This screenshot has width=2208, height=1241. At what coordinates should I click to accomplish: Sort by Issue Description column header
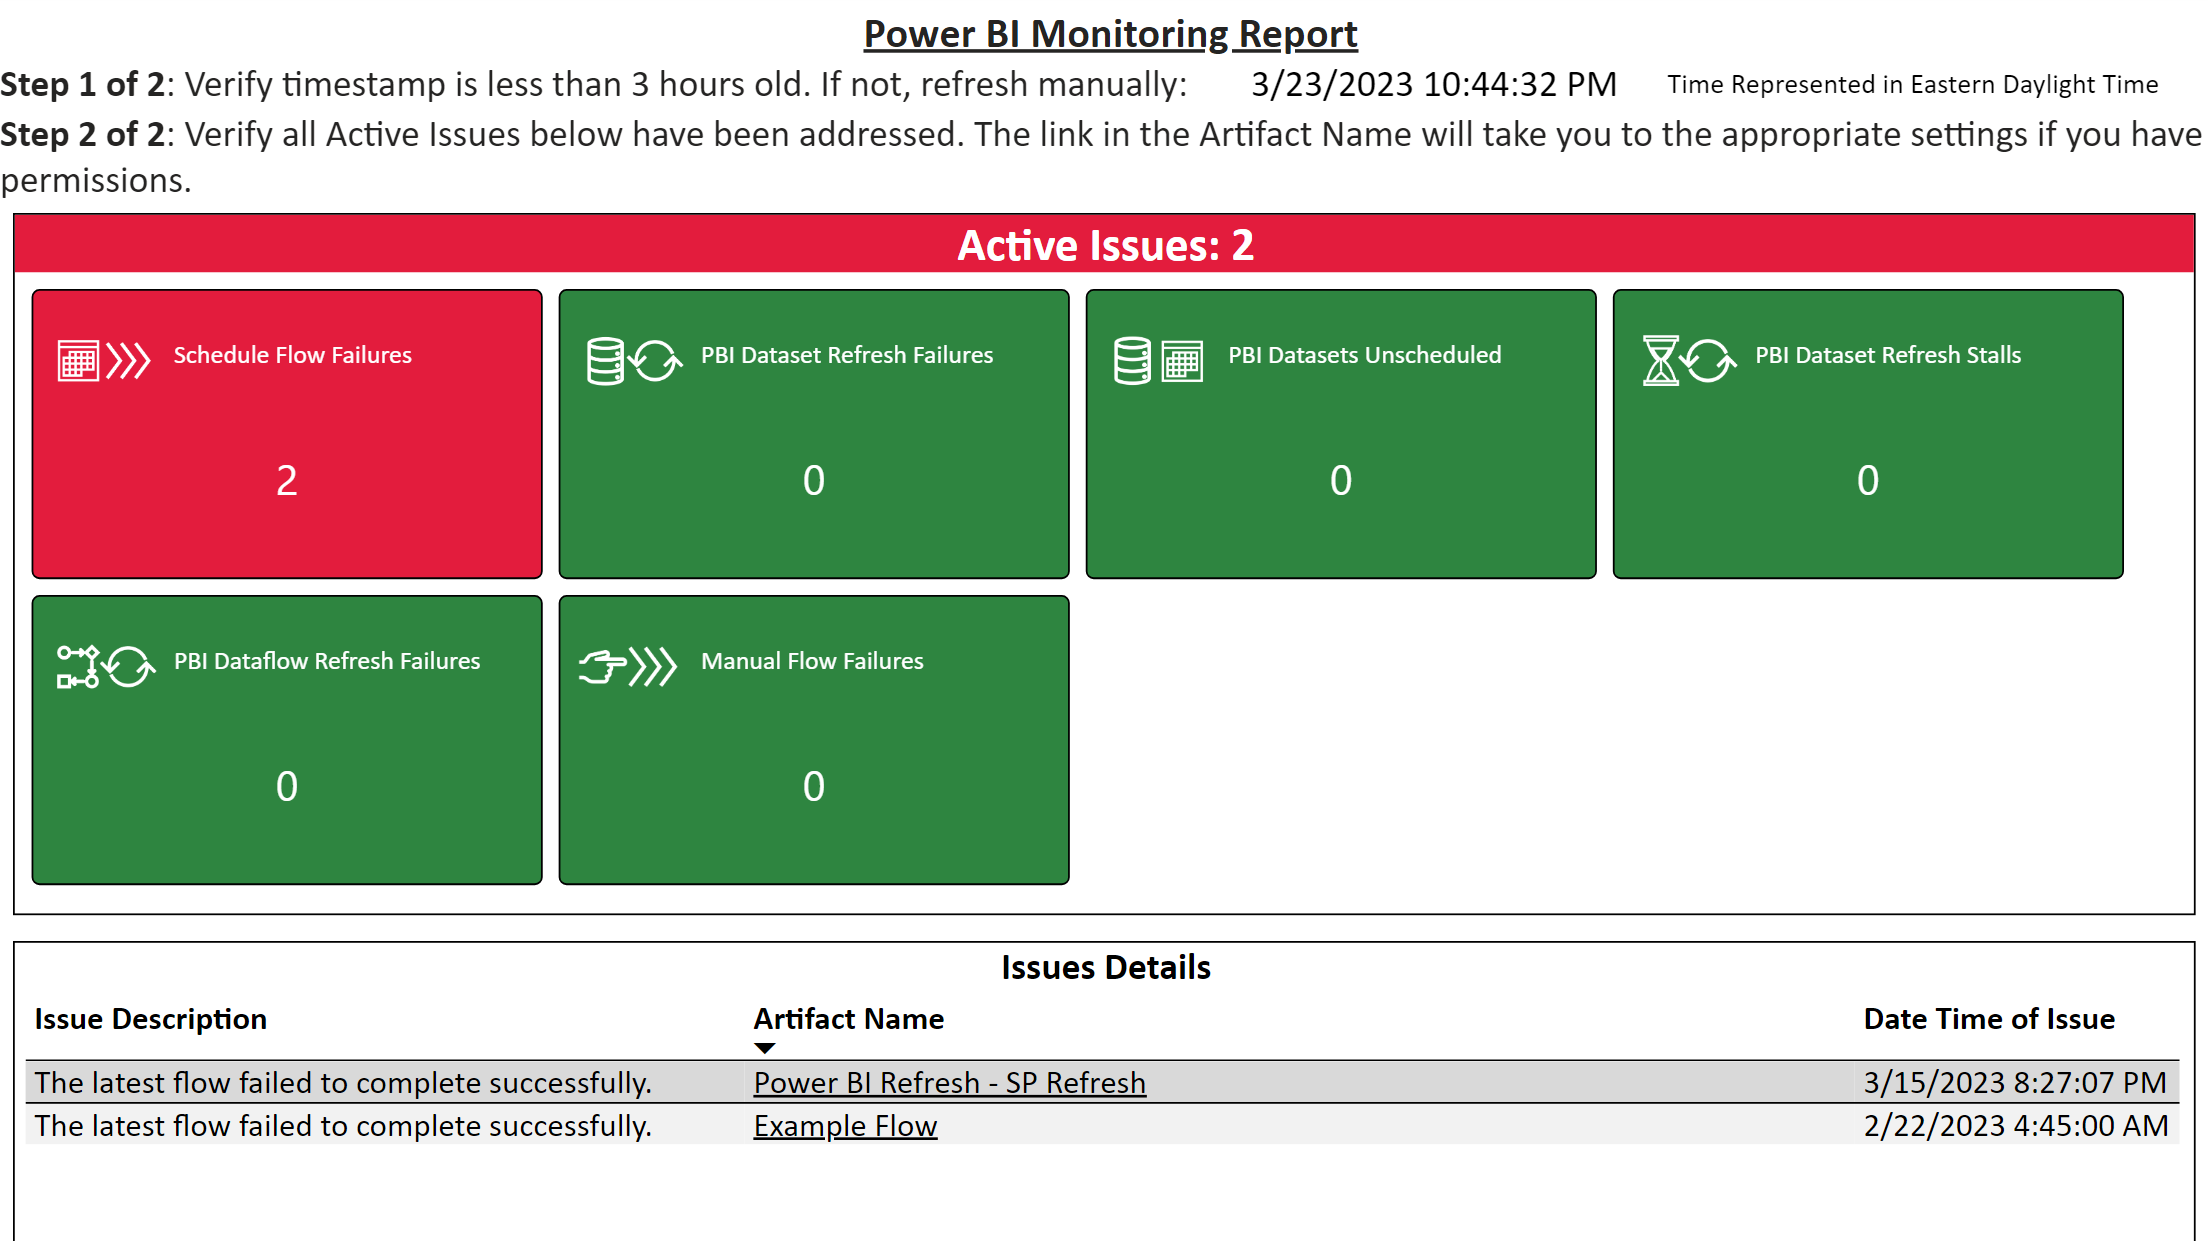151,1019
